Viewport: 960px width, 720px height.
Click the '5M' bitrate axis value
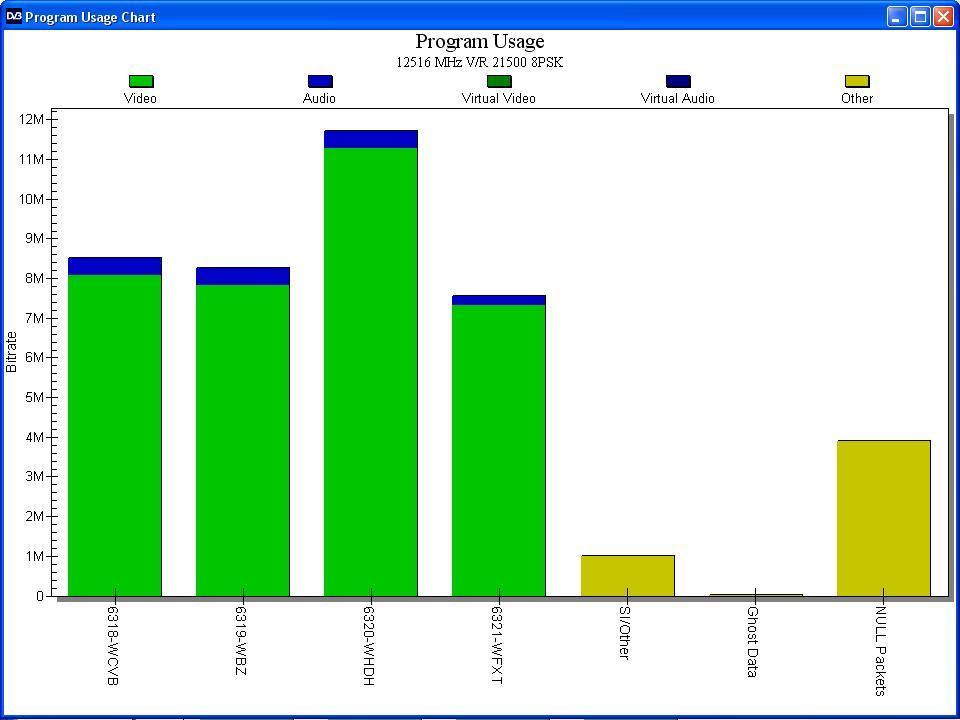point(35,397)
